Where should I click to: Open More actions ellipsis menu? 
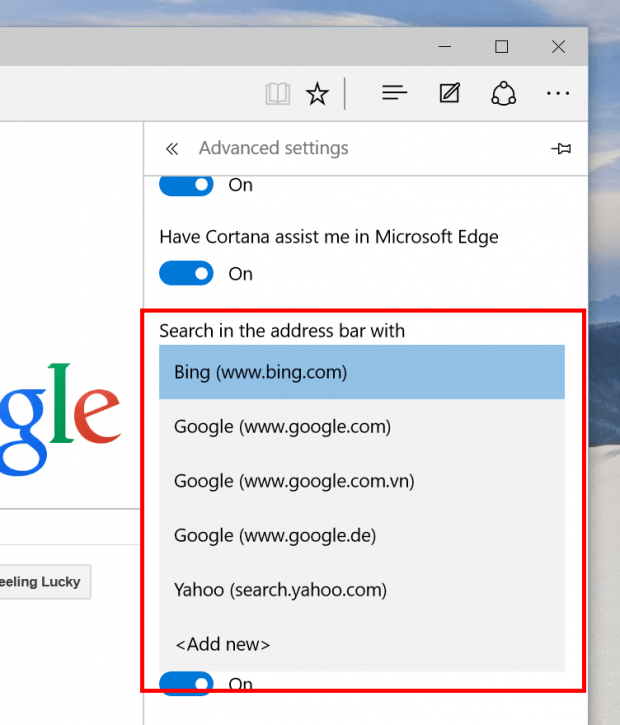[558, 93]
